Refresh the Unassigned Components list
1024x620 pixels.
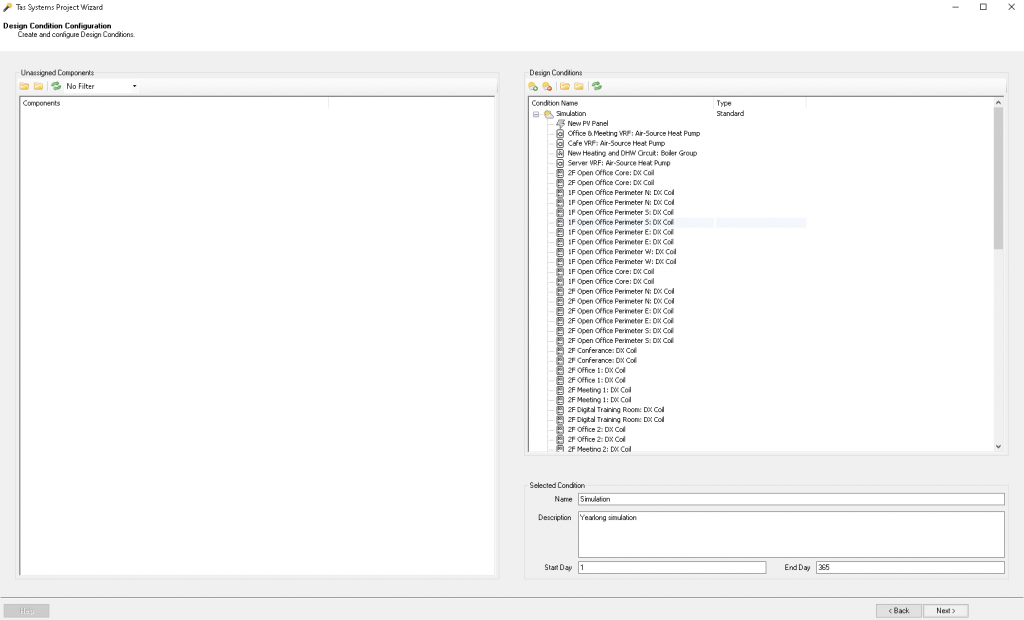tap(56, 86)
